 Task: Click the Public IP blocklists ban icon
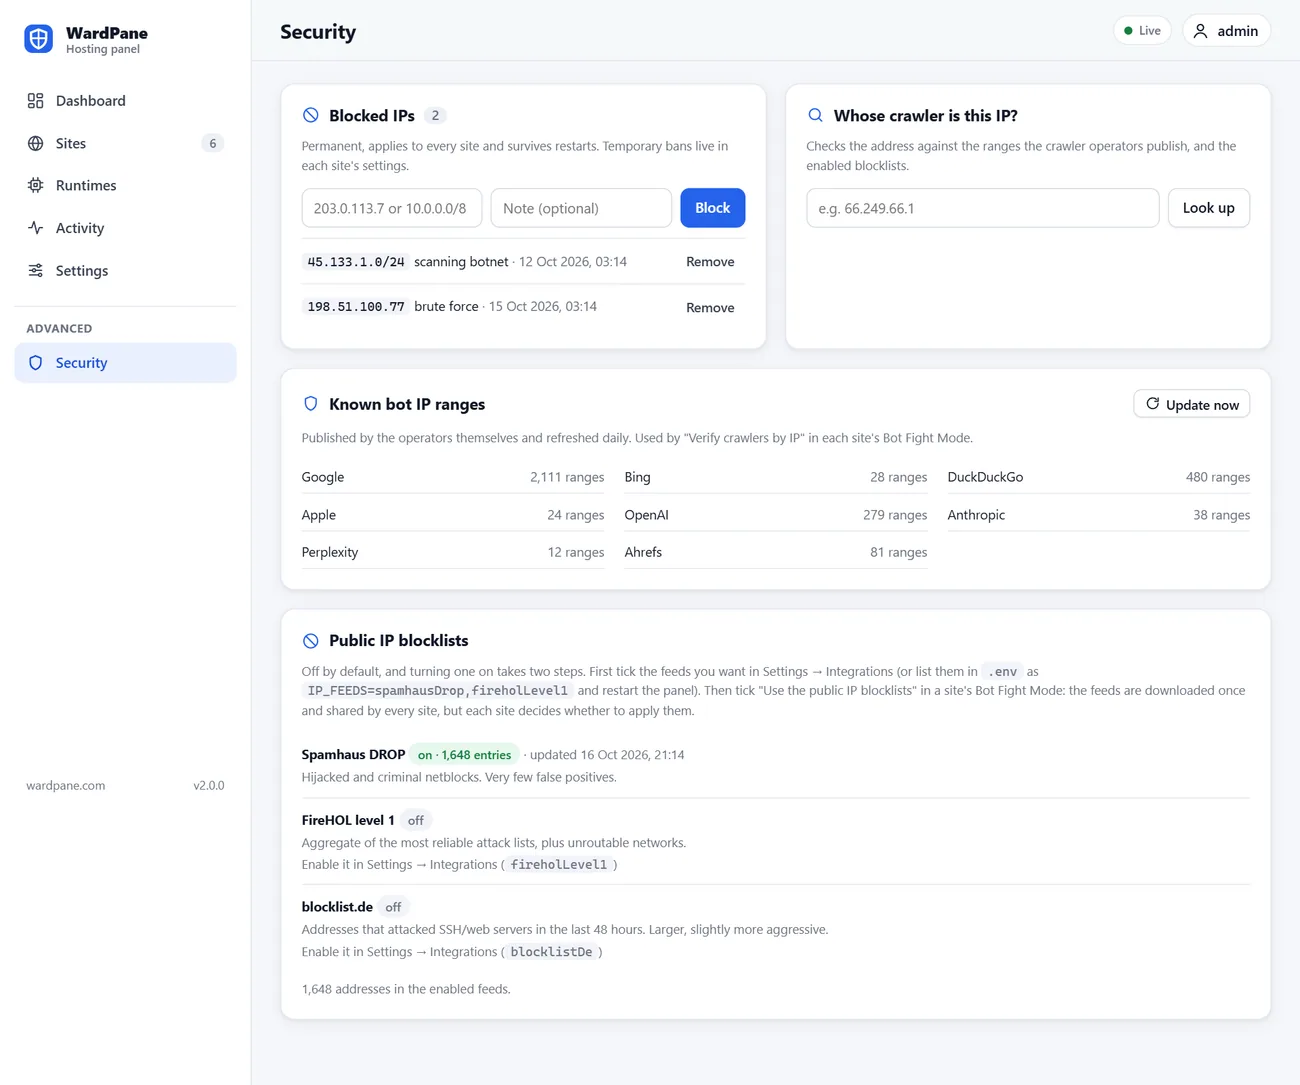[311, 641]
